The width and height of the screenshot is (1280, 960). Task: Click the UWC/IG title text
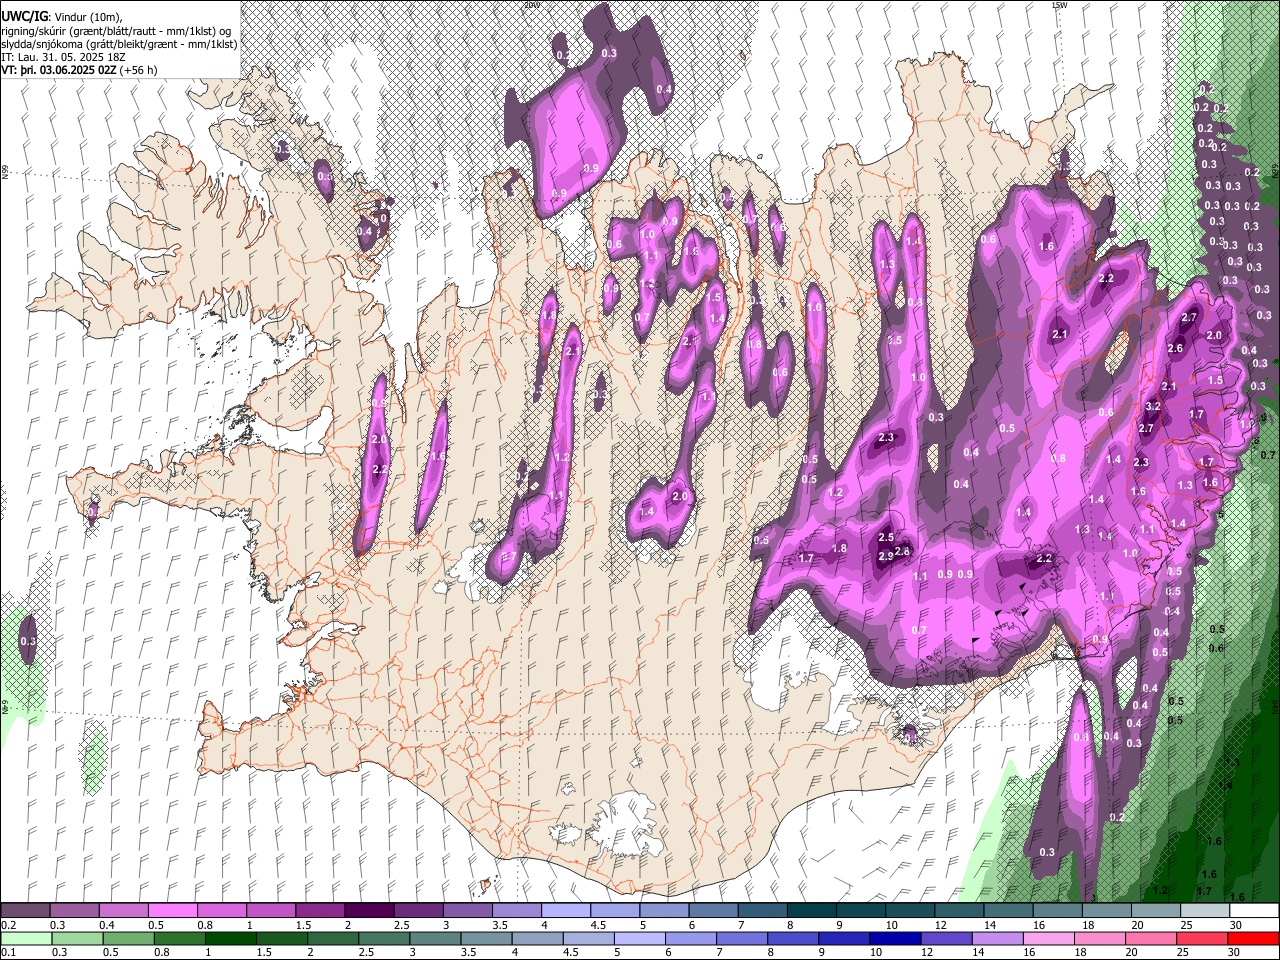(23, 17)
